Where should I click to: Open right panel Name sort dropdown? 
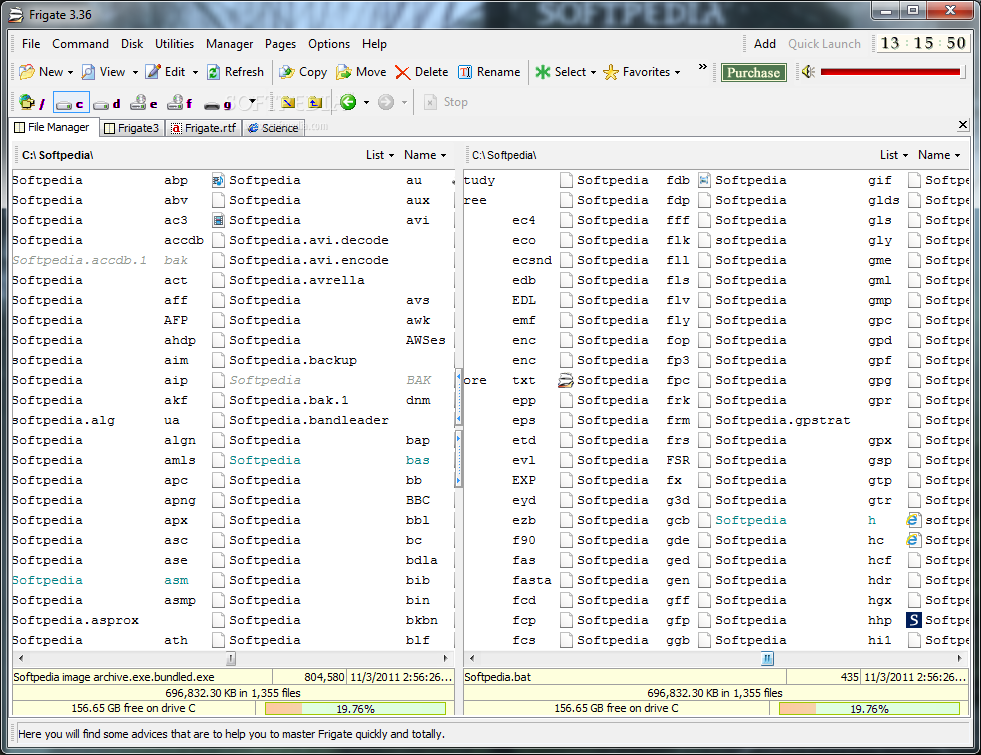tap(938, 155)
